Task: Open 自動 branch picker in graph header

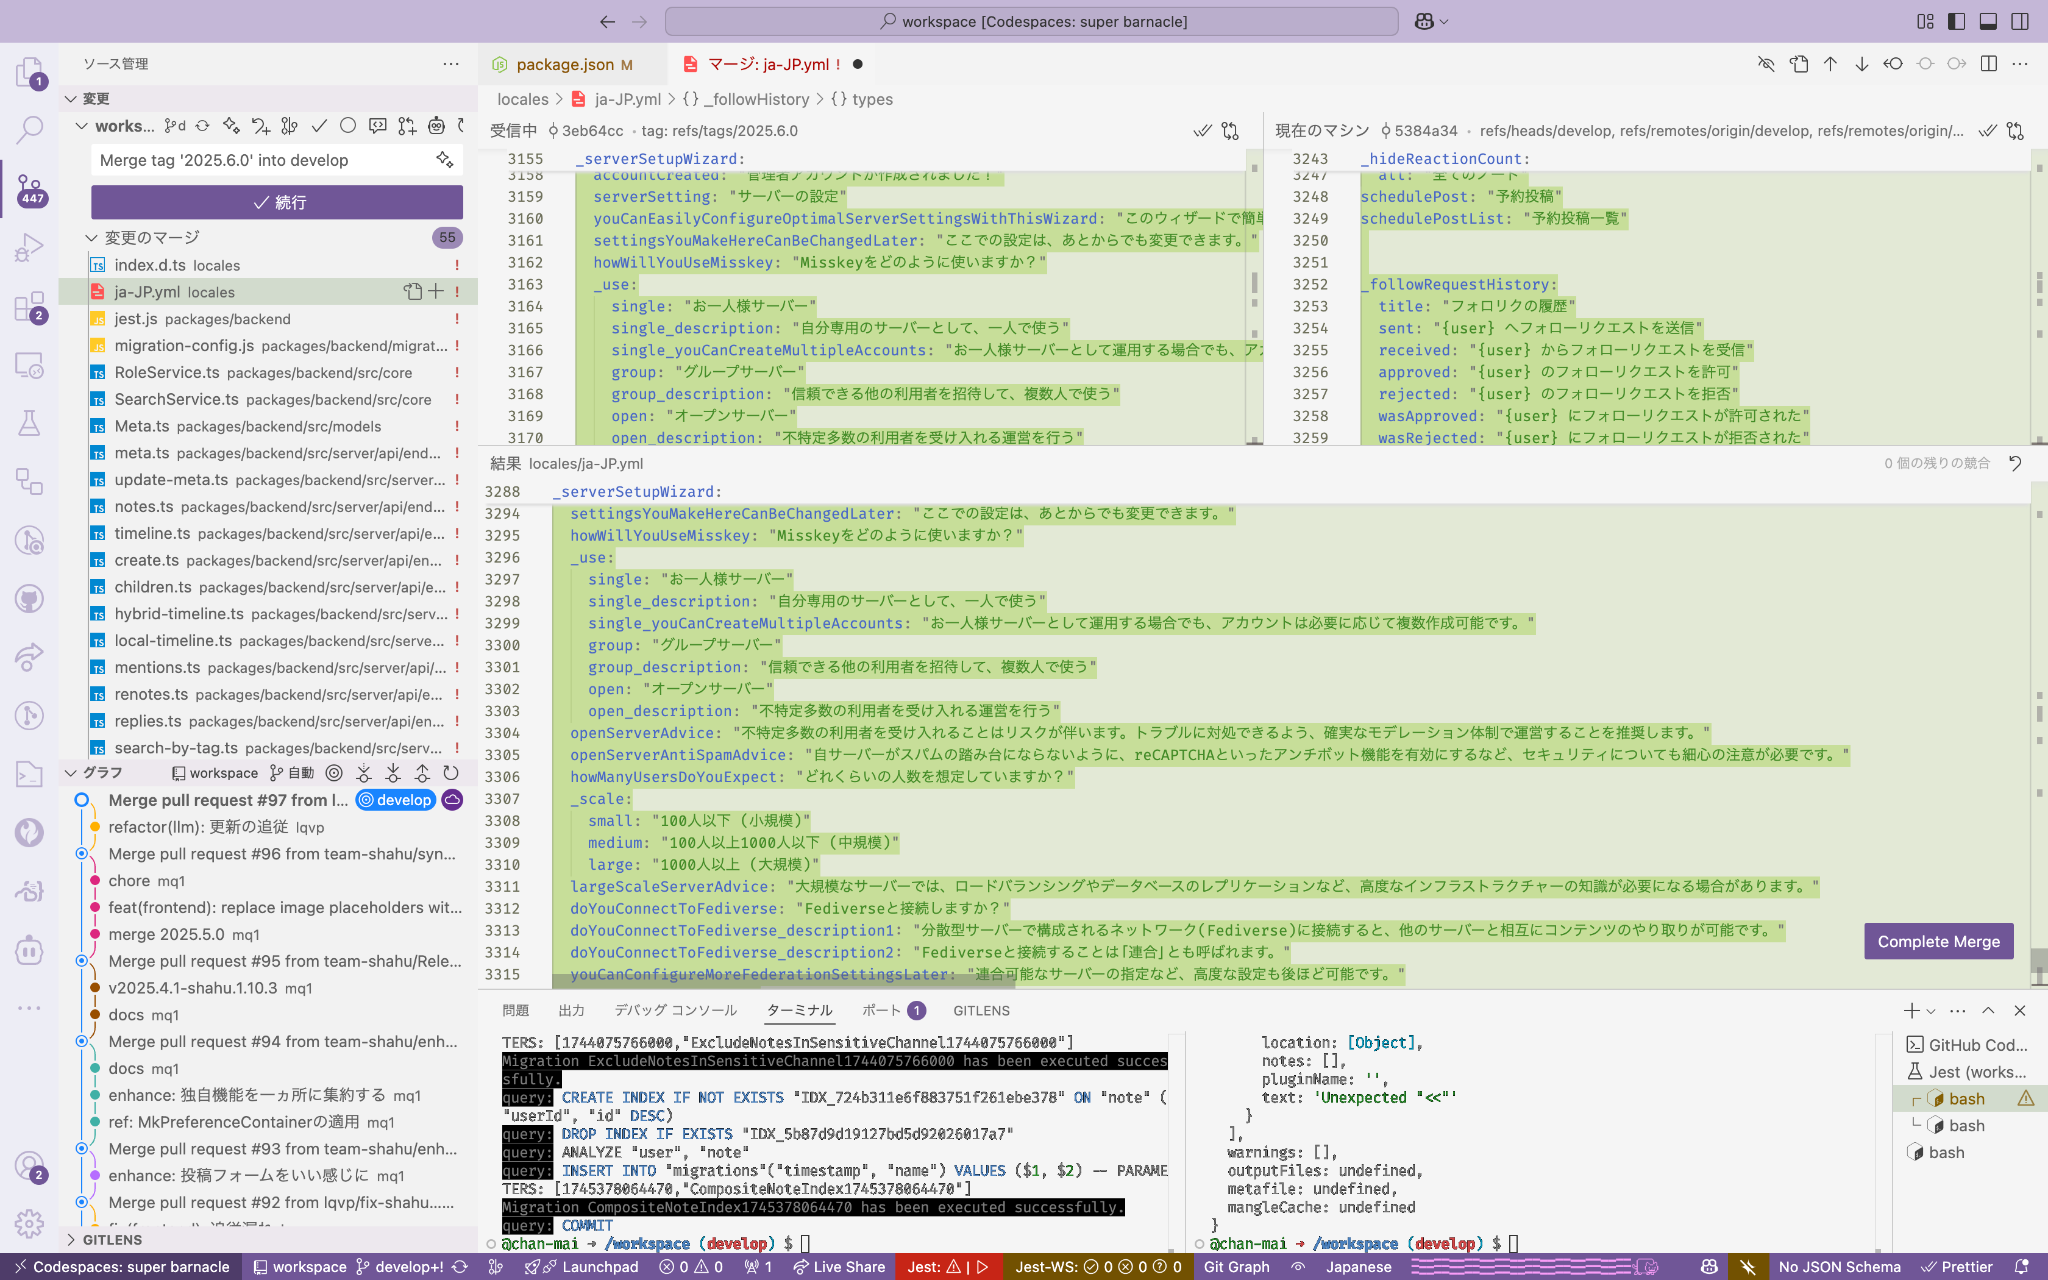Action: [292, 773]
